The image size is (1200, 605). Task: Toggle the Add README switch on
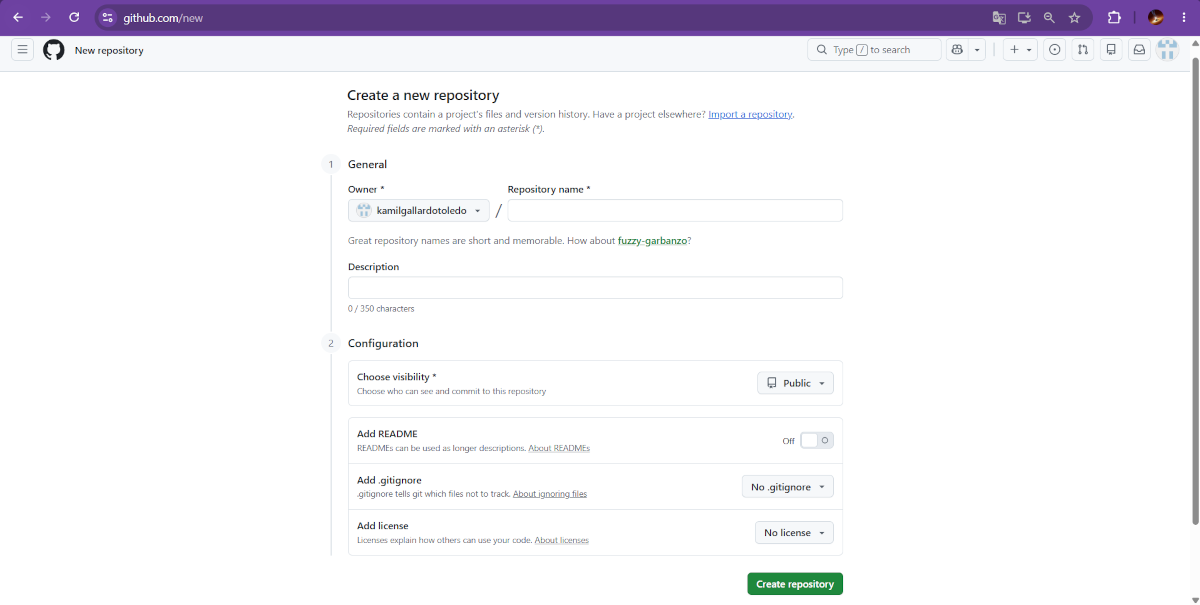pos(817,441)
